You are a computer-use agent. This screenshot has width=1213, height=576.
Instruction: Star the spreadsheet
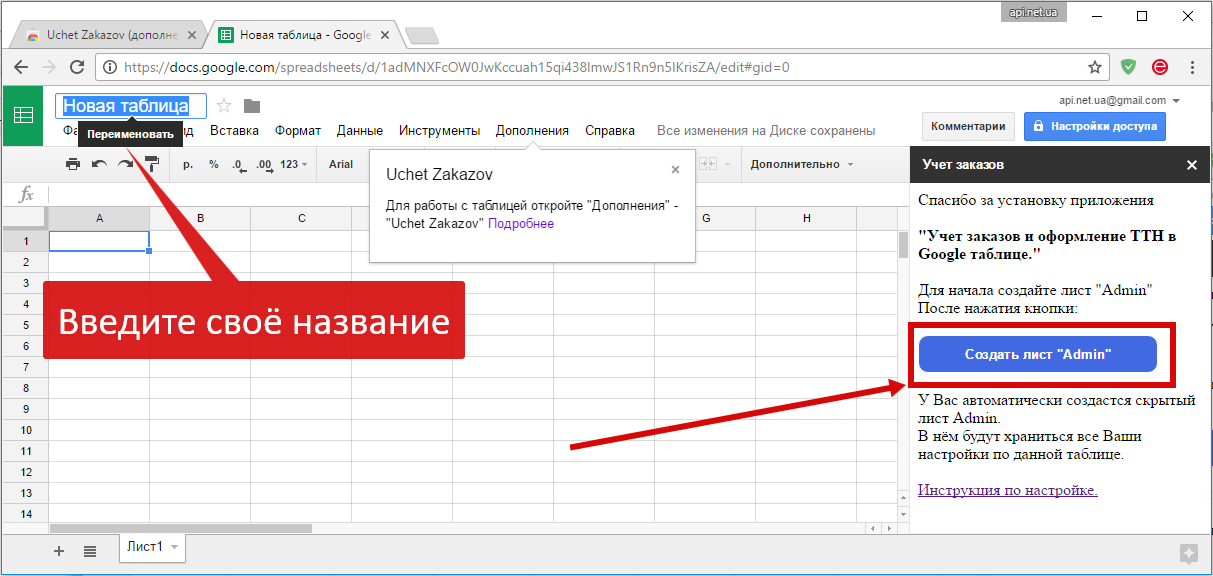[224, 106]
